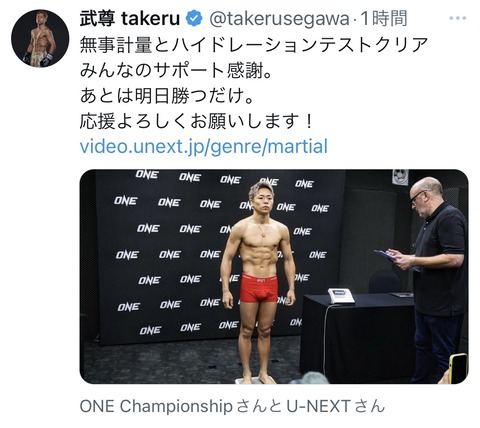Viewport: 480px width, 428px height.
Task: Click the blue verified badge
Action: click(194, 18)
